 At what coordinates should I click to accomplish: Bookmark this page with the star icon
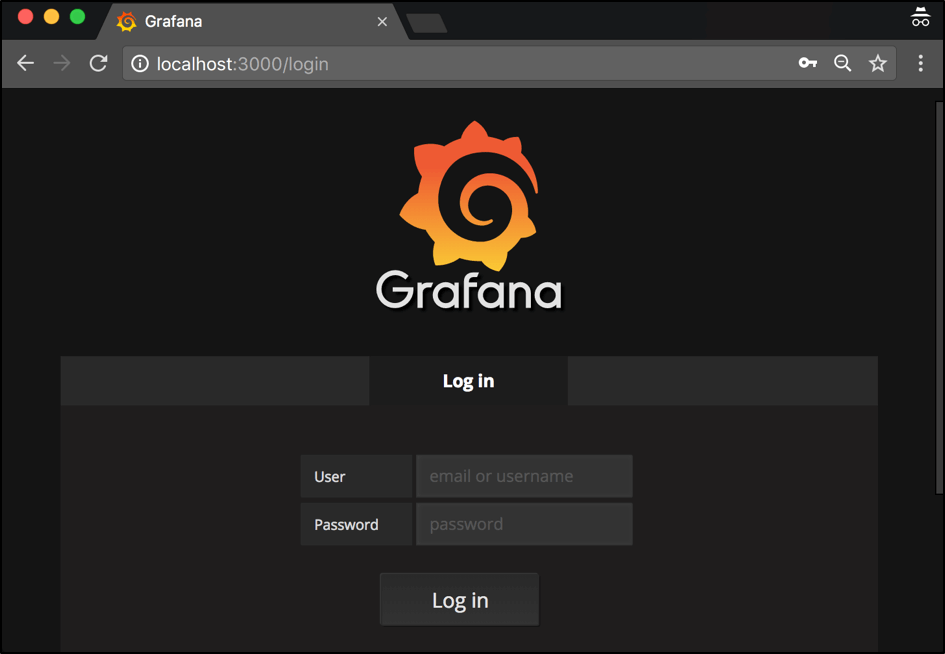pyautogui.click(x=878, y=63)
